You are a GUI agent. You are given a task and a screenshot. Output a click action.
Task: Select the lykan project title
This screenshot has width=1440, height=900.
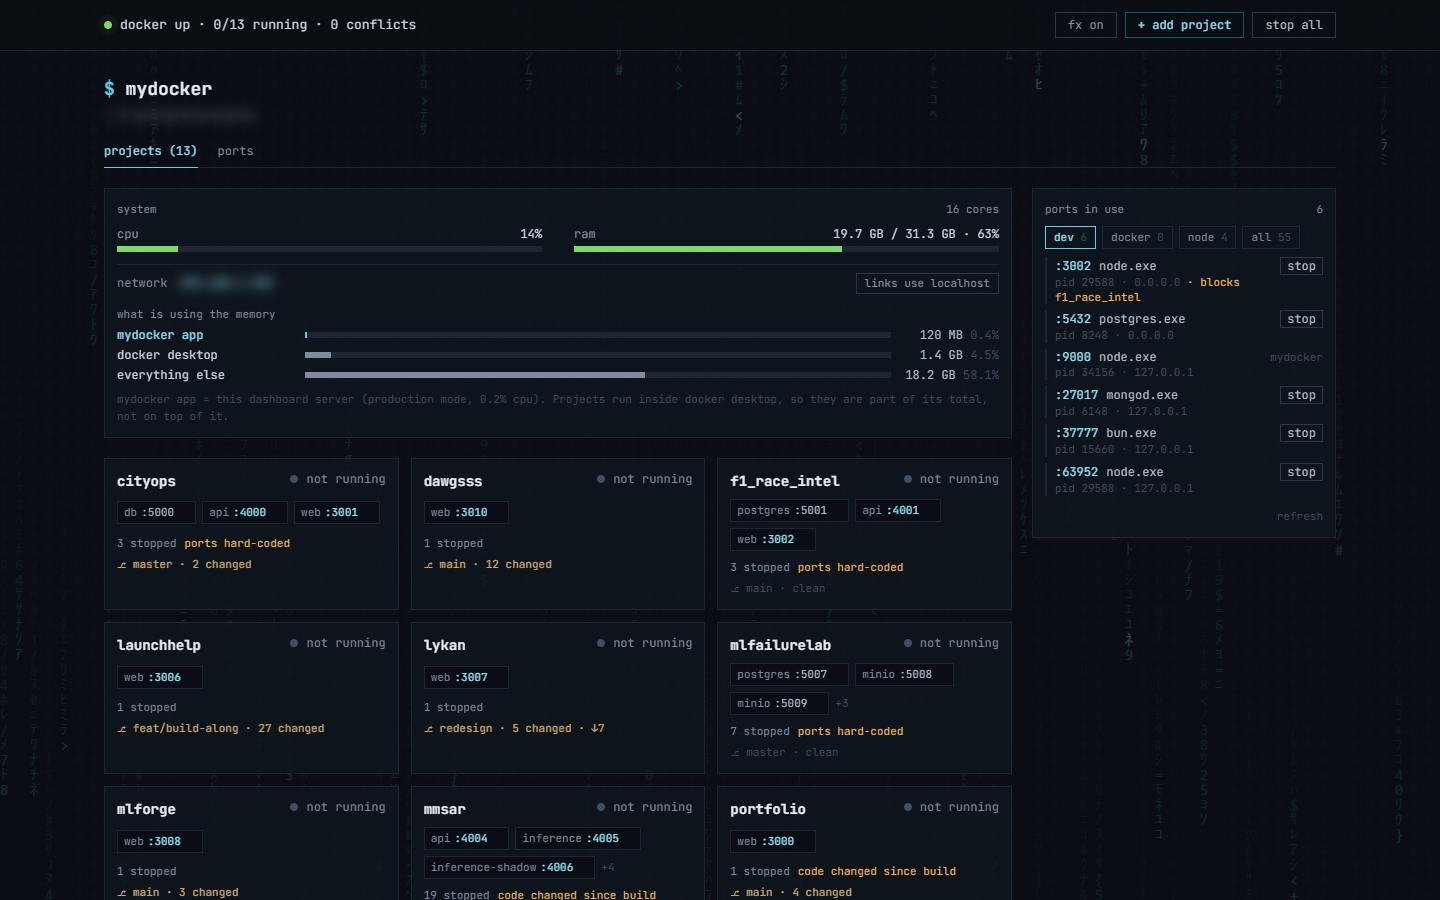(x=444, y=645)
